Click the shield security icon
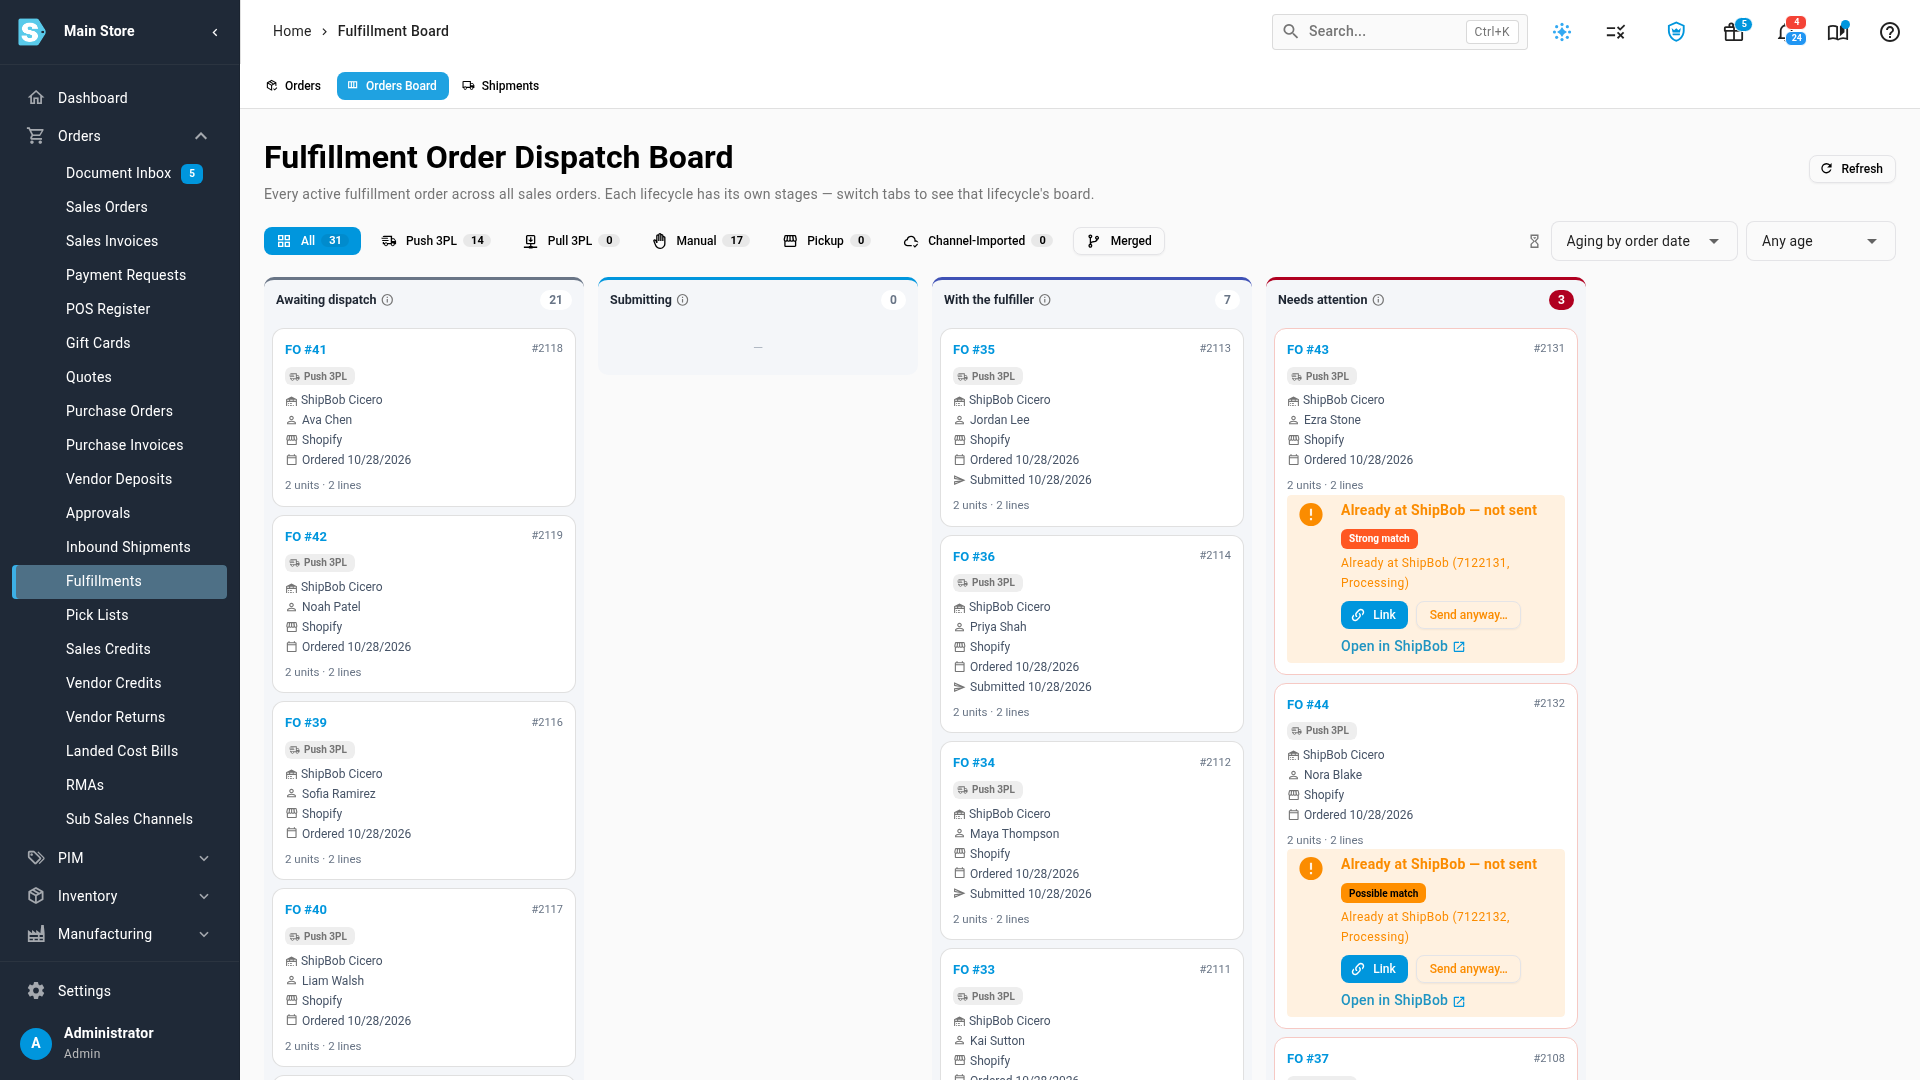The height and width of the screenshot is (1080, 1920). point(1677,32)
